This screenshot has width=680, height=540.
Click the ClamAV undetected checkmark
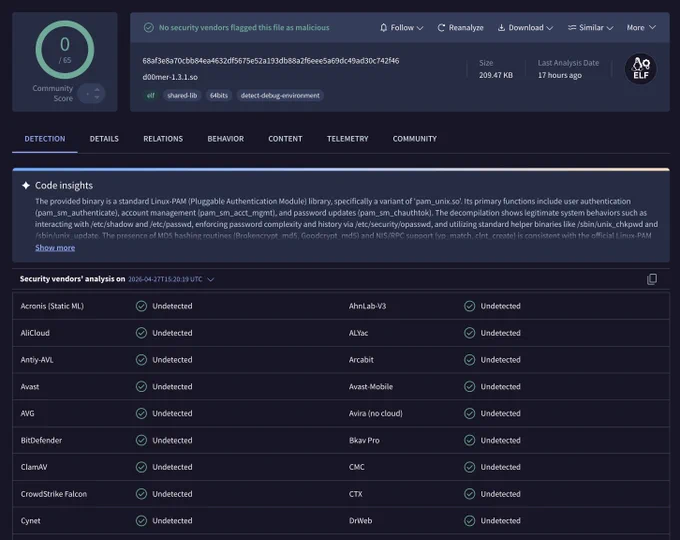141,467
